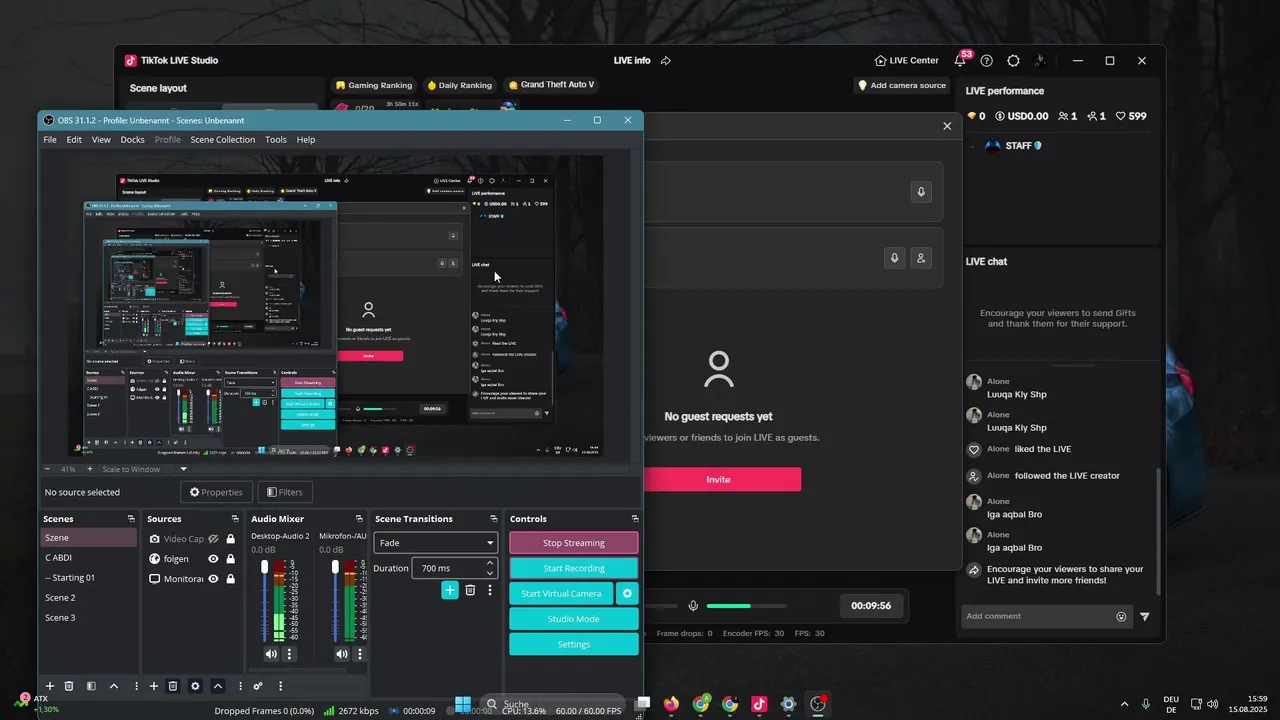Add a new scene transition

pos(450,590)
